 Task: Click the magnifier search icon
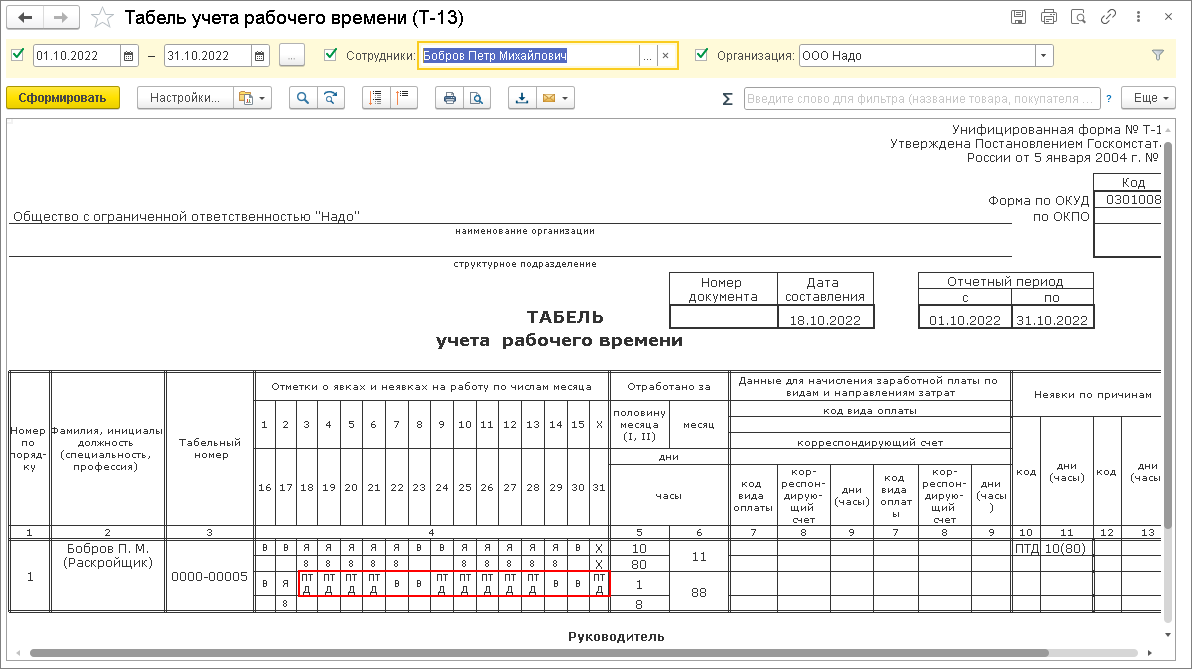tap(303, 98)
